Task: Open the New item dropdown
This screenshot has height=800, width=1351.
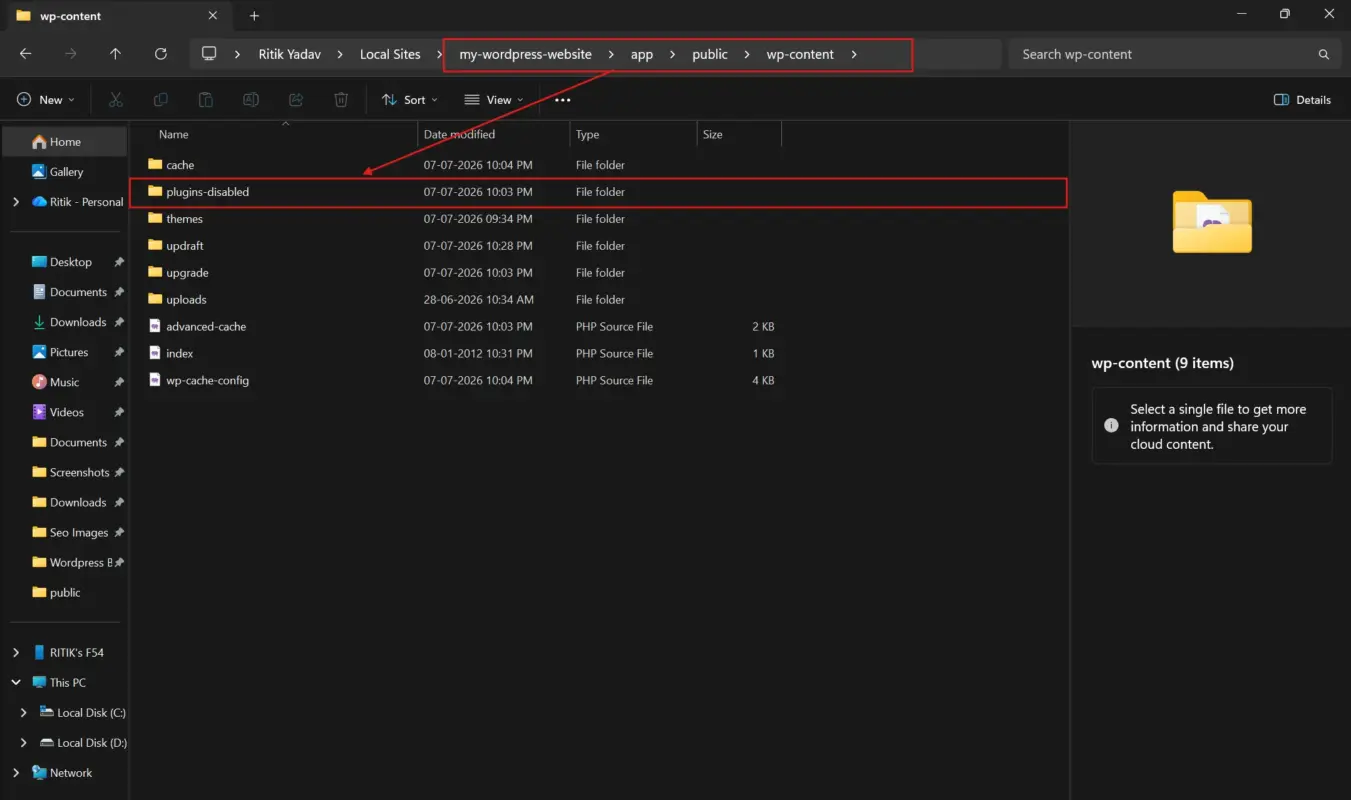Action: pyautogui.click(x=45, y=100)
